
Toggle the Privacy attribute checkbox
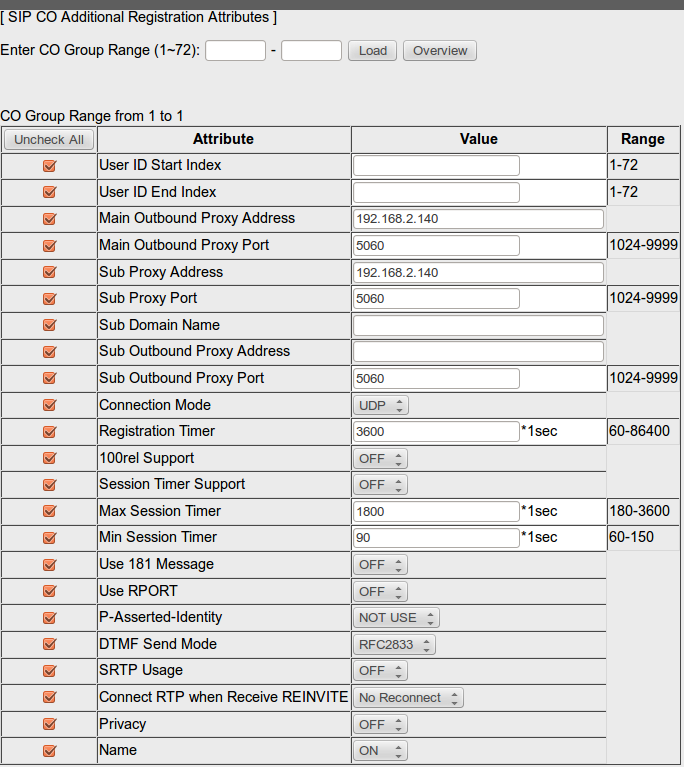(x=49, y=724)
